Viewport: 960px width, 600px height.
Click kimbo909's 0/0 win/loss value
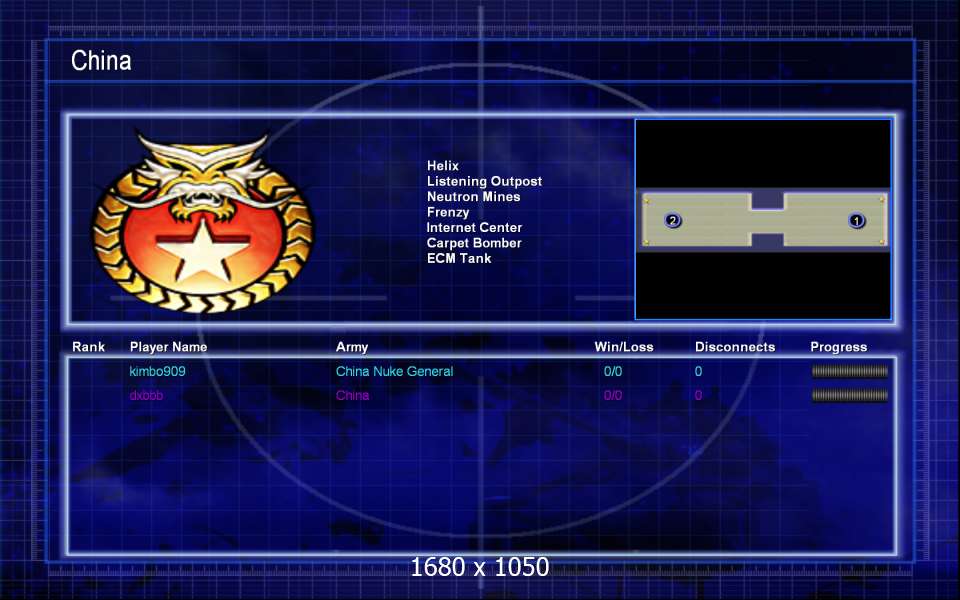[x=613, y=371]
